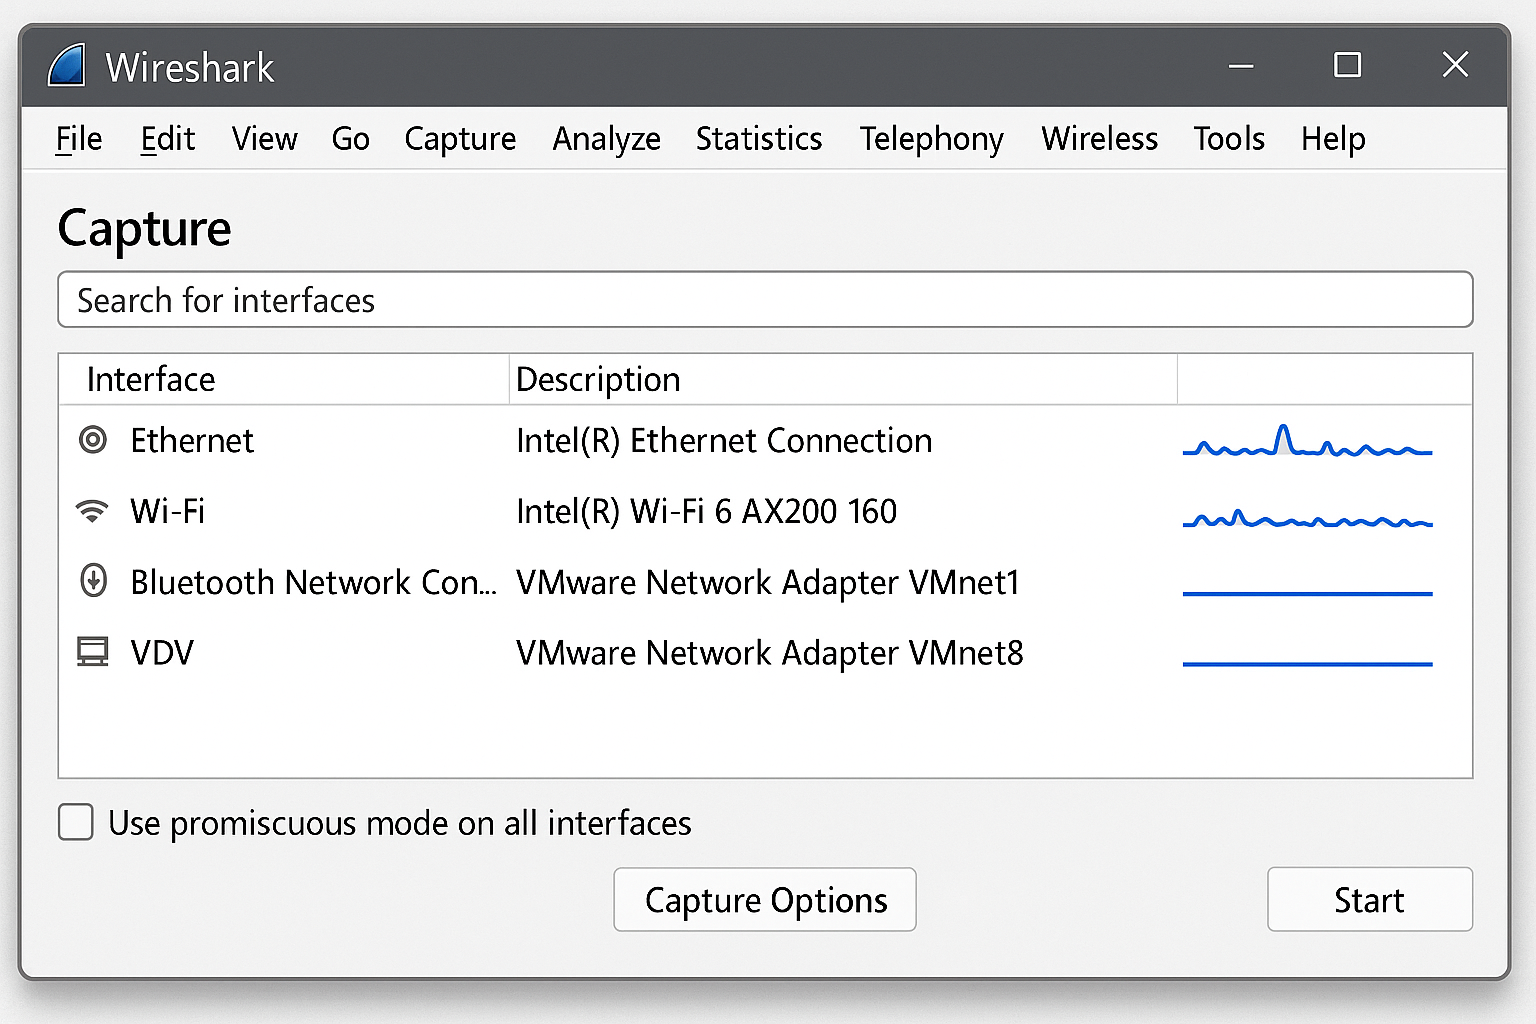
Task: Select the 'Ethernet' interface name
Action: click(192, 440)
